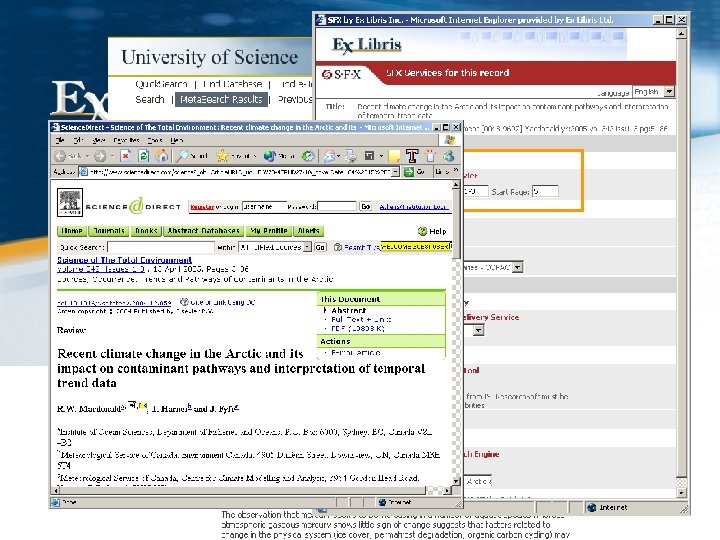Viewport: 720px width, 540px height.
Task: Switch to the My Profile tab
Action: (269, 231)
